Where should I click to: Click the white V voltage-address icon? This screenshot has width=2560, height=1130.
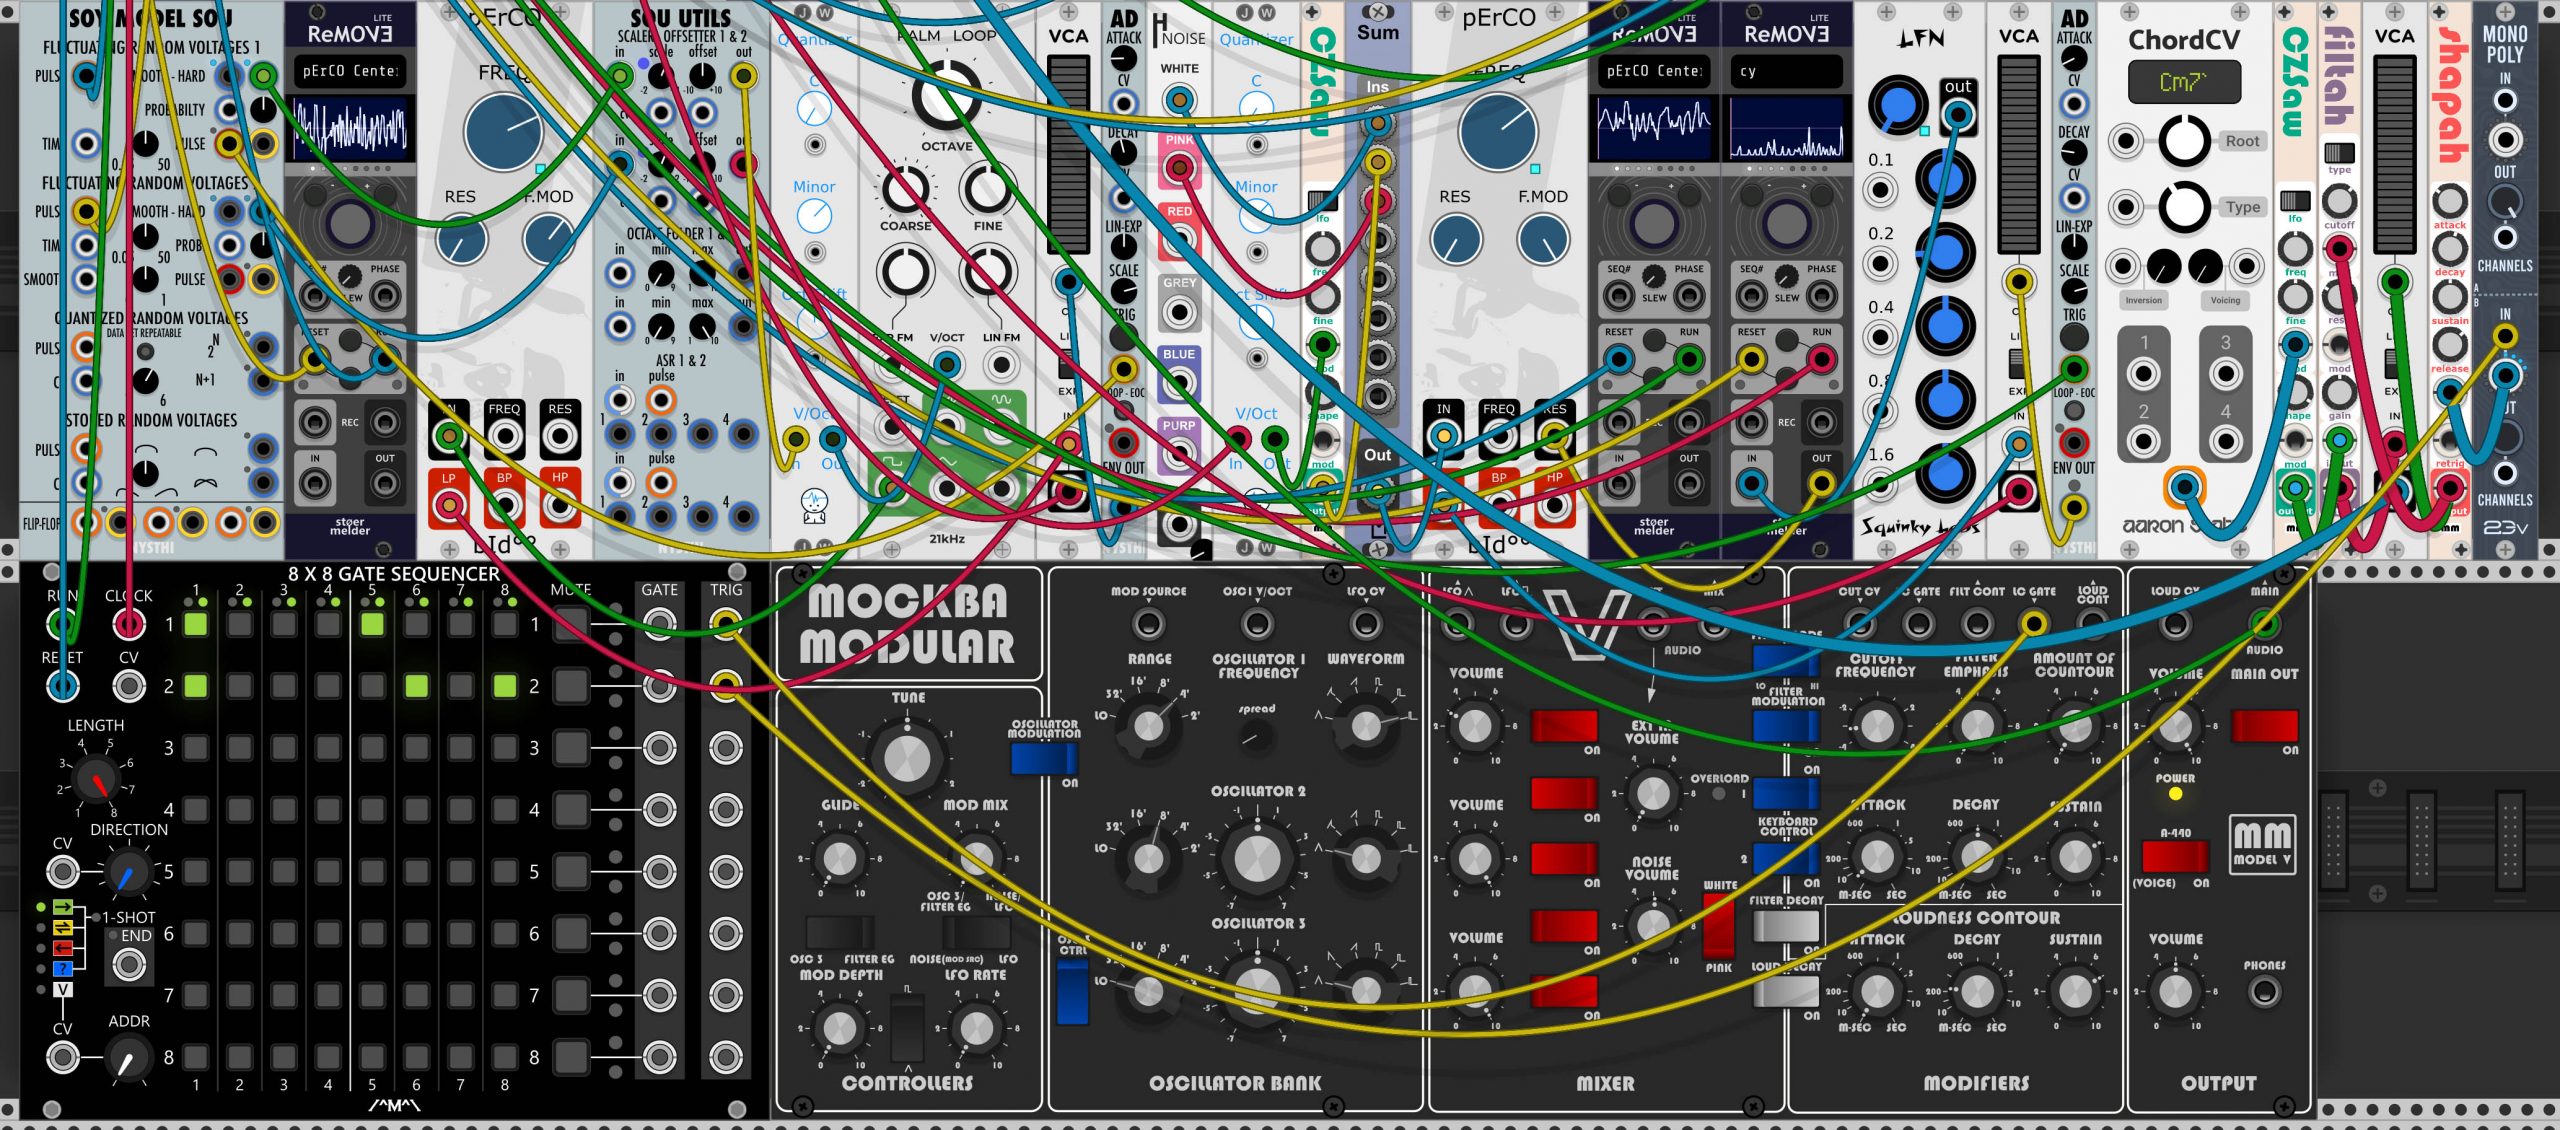[x=63, y=990]
